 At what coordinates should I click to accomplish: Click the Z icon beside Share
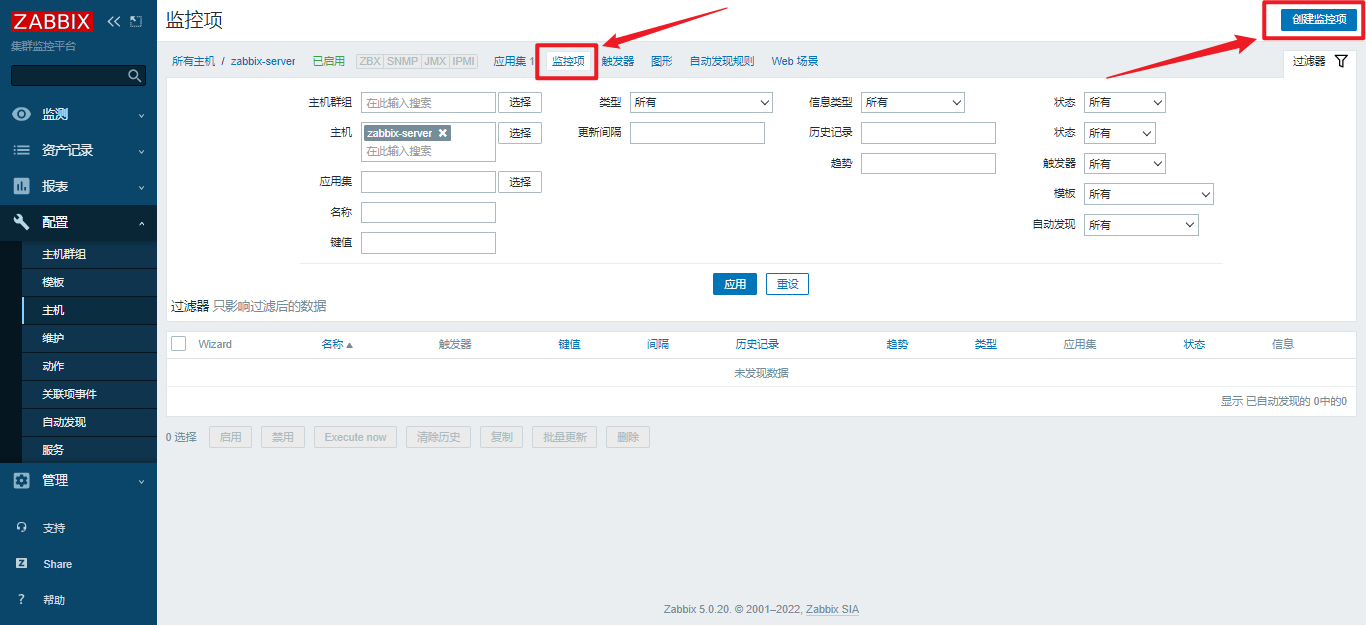tap(21, 564)
